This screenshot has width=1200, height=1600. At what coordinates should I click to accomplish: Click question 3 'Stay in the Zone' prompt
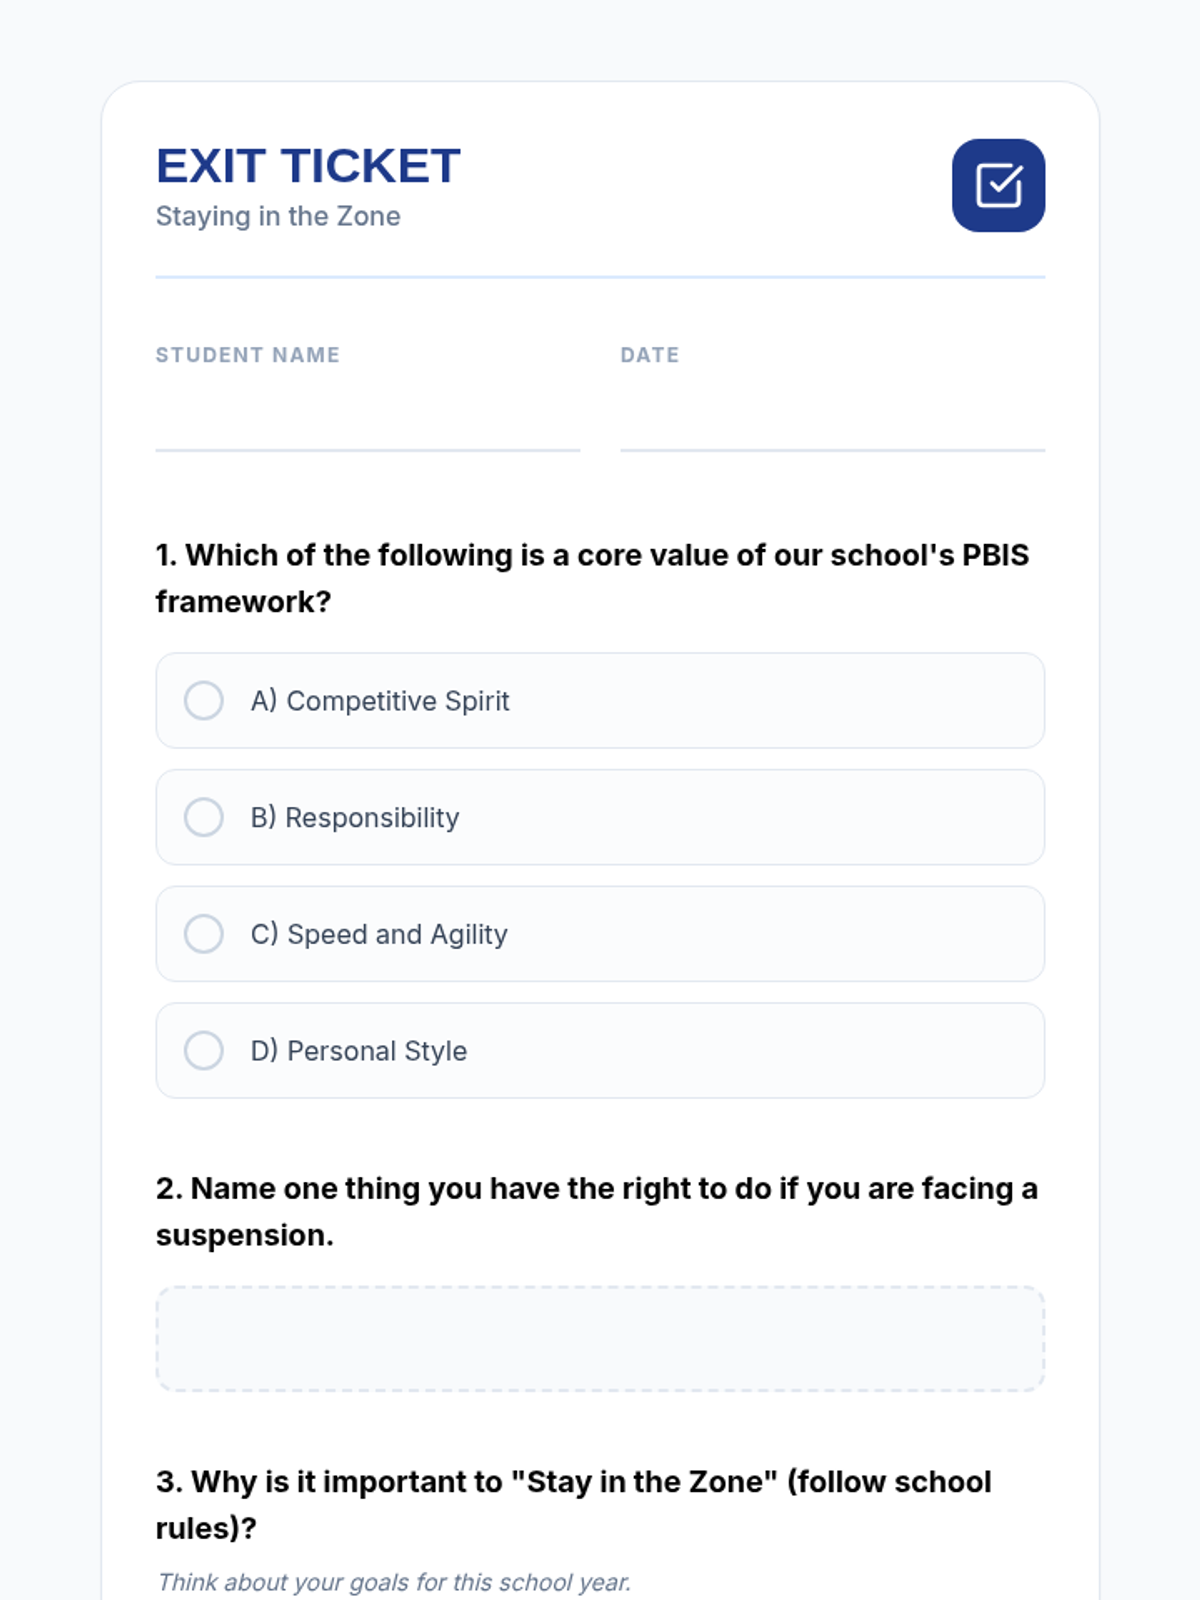coord(573,1504)
